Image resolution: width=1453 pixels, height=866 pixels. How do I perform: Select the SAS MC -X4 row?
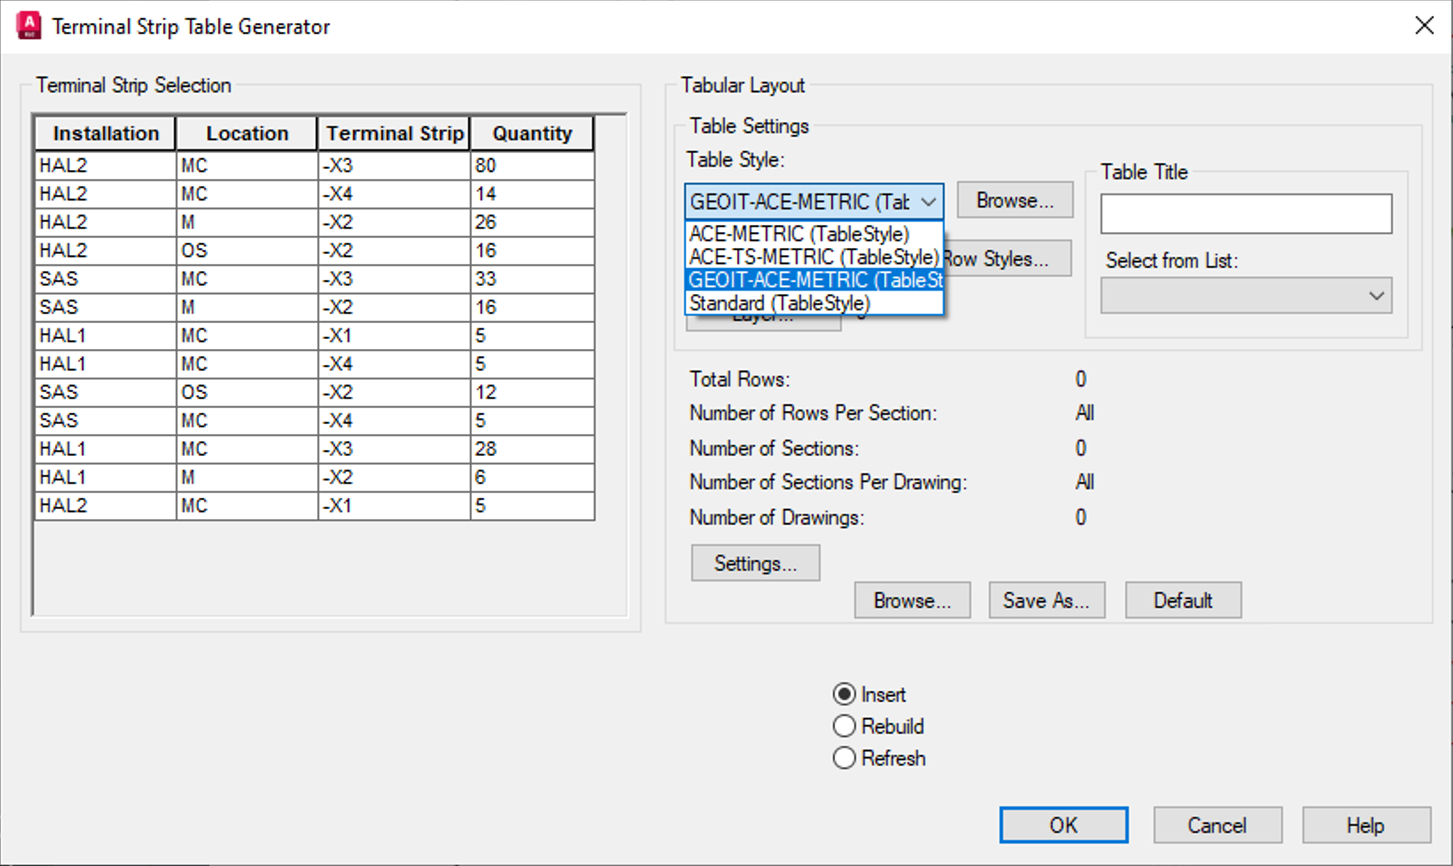tap(315, 420)
